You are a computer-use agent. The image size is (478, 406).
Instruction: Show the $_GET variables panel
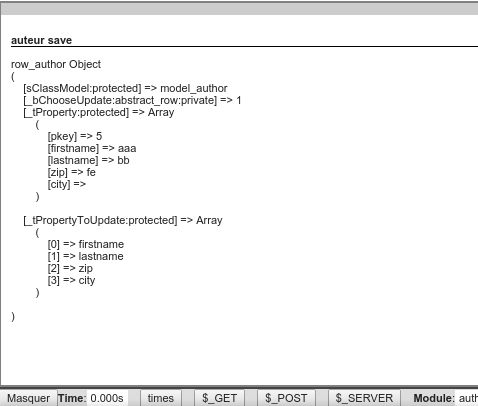[219, 398]
